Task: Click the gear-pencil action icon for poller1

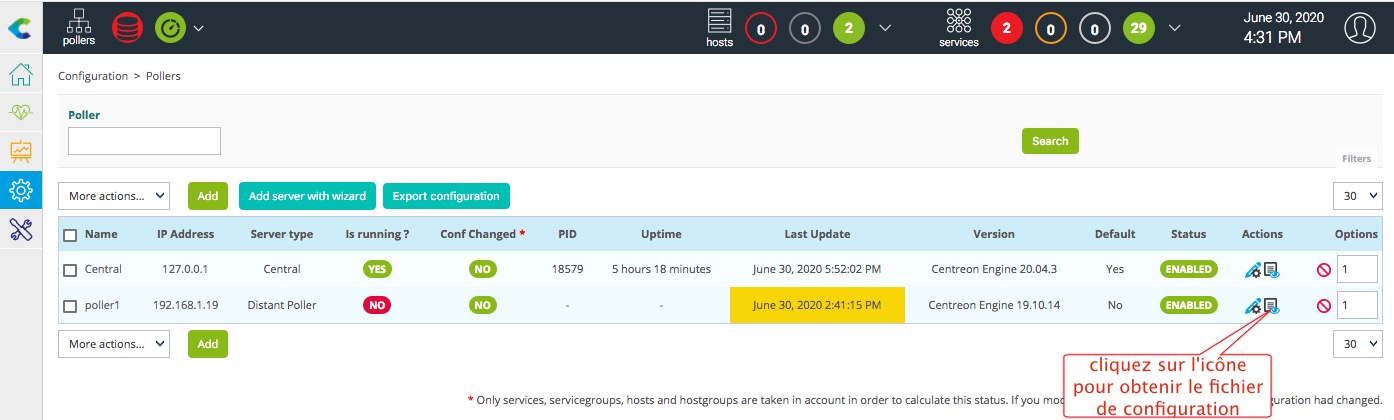Action: pyautogui.click(x=1252, y=305)
